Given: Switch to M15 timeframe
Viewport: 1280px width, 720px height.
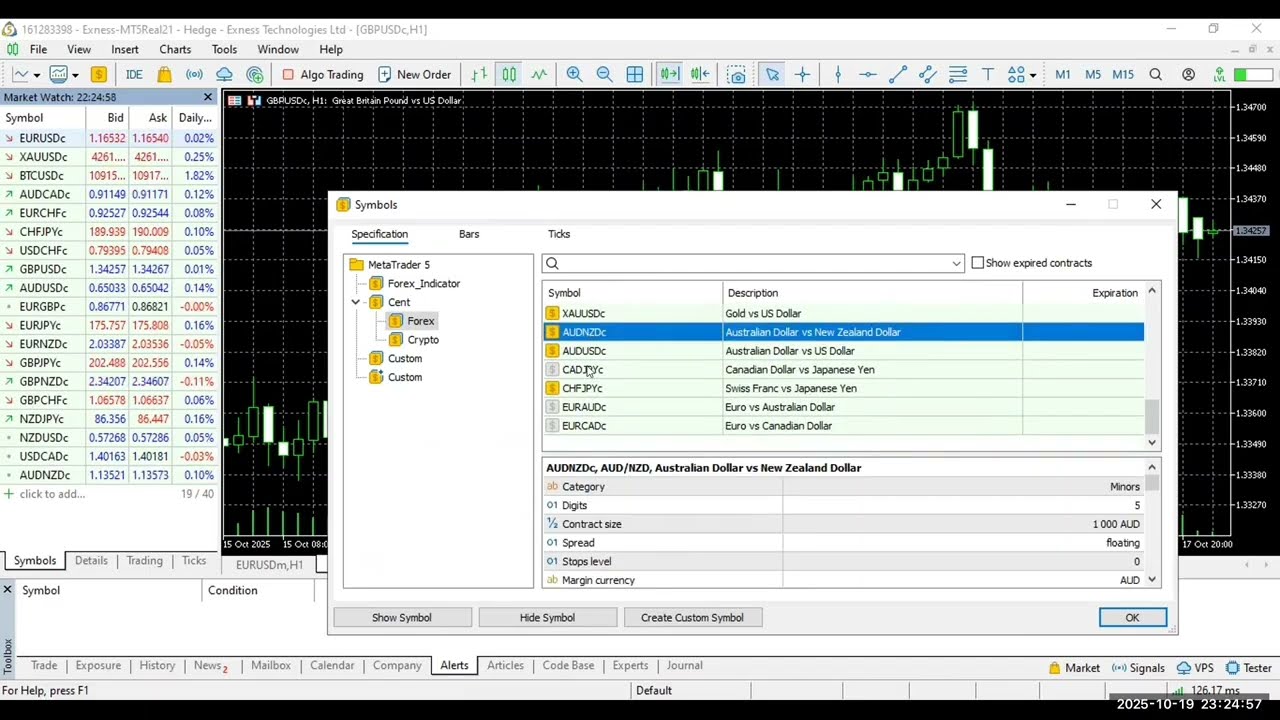Looking at the screenshot, I should 1123,75.
